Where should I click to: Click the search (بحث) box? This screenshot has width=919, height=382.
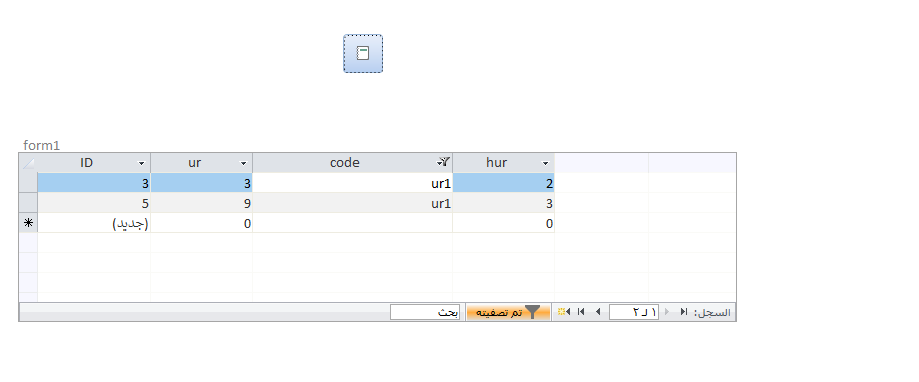426,312
